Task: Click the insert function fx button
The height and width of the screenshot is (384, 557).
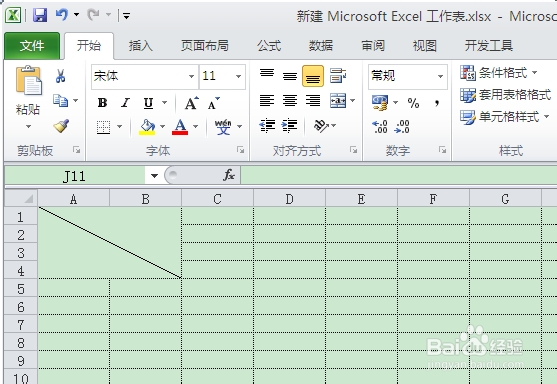Action: point(229,175)
